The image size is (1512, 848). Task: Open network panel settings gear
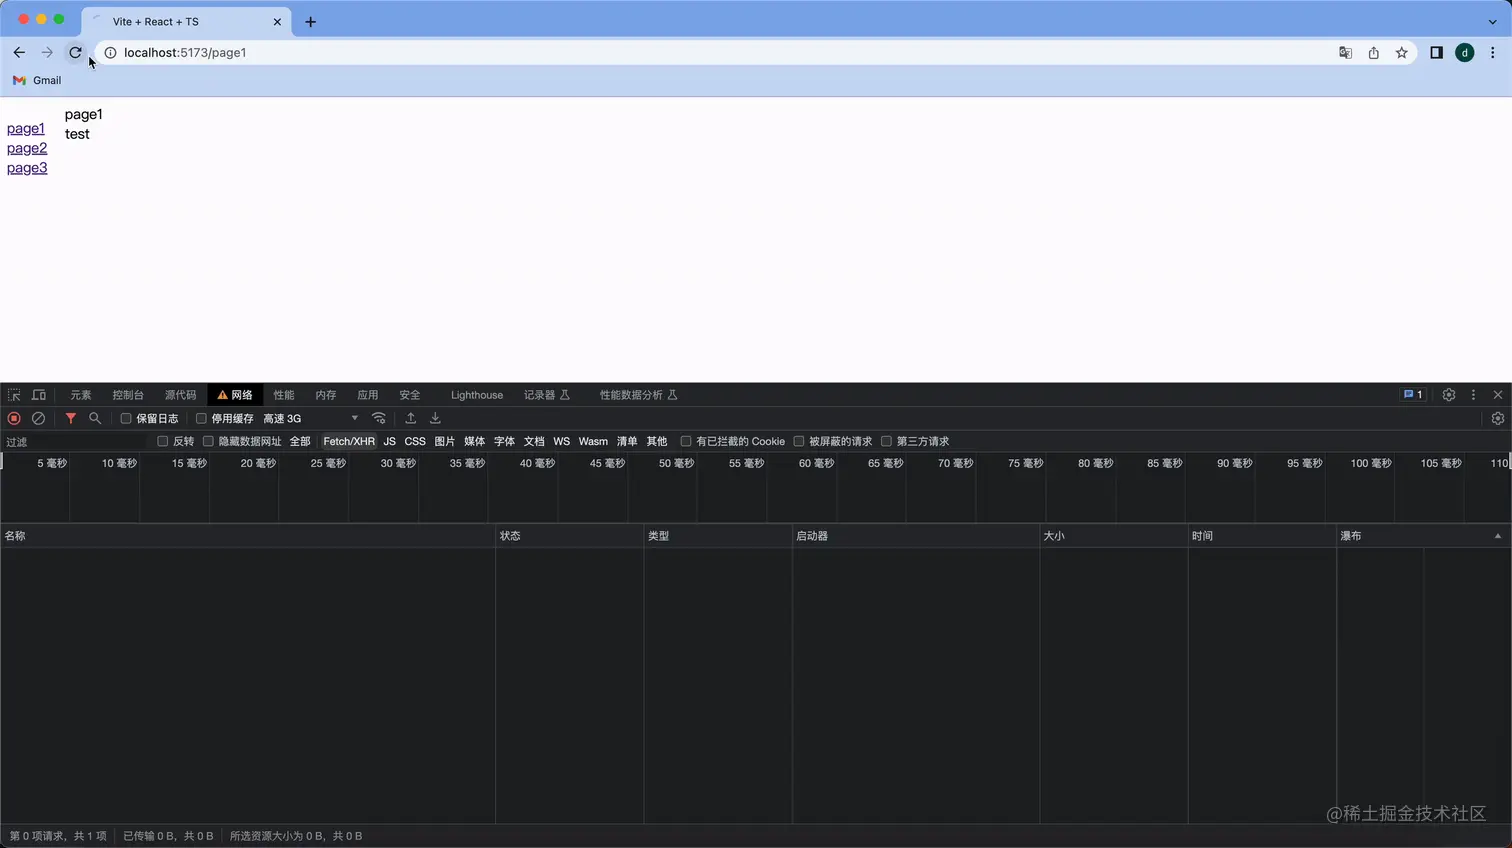[x=1498, y=419]
